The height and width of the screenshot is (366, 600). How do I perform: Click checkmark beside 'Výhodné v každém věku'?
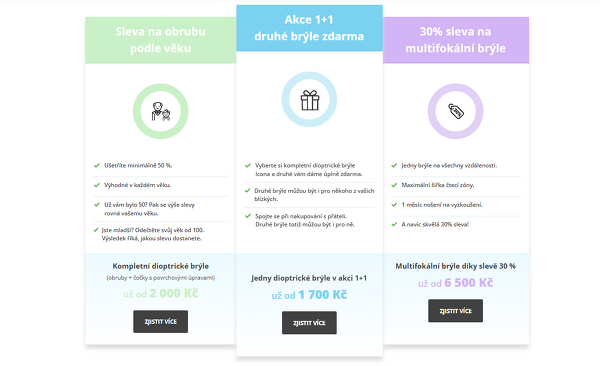pos(96,185)
